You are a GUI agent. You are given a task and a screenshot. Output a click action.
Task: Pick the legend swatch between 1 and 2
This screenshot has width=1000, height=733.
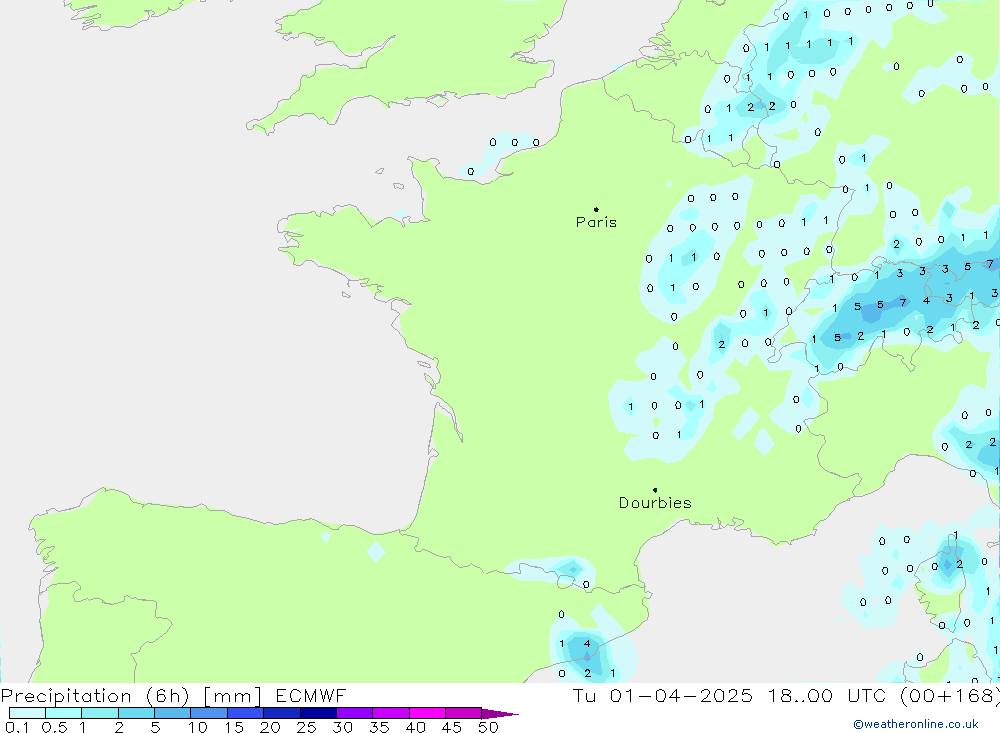[x=100, y=713]
